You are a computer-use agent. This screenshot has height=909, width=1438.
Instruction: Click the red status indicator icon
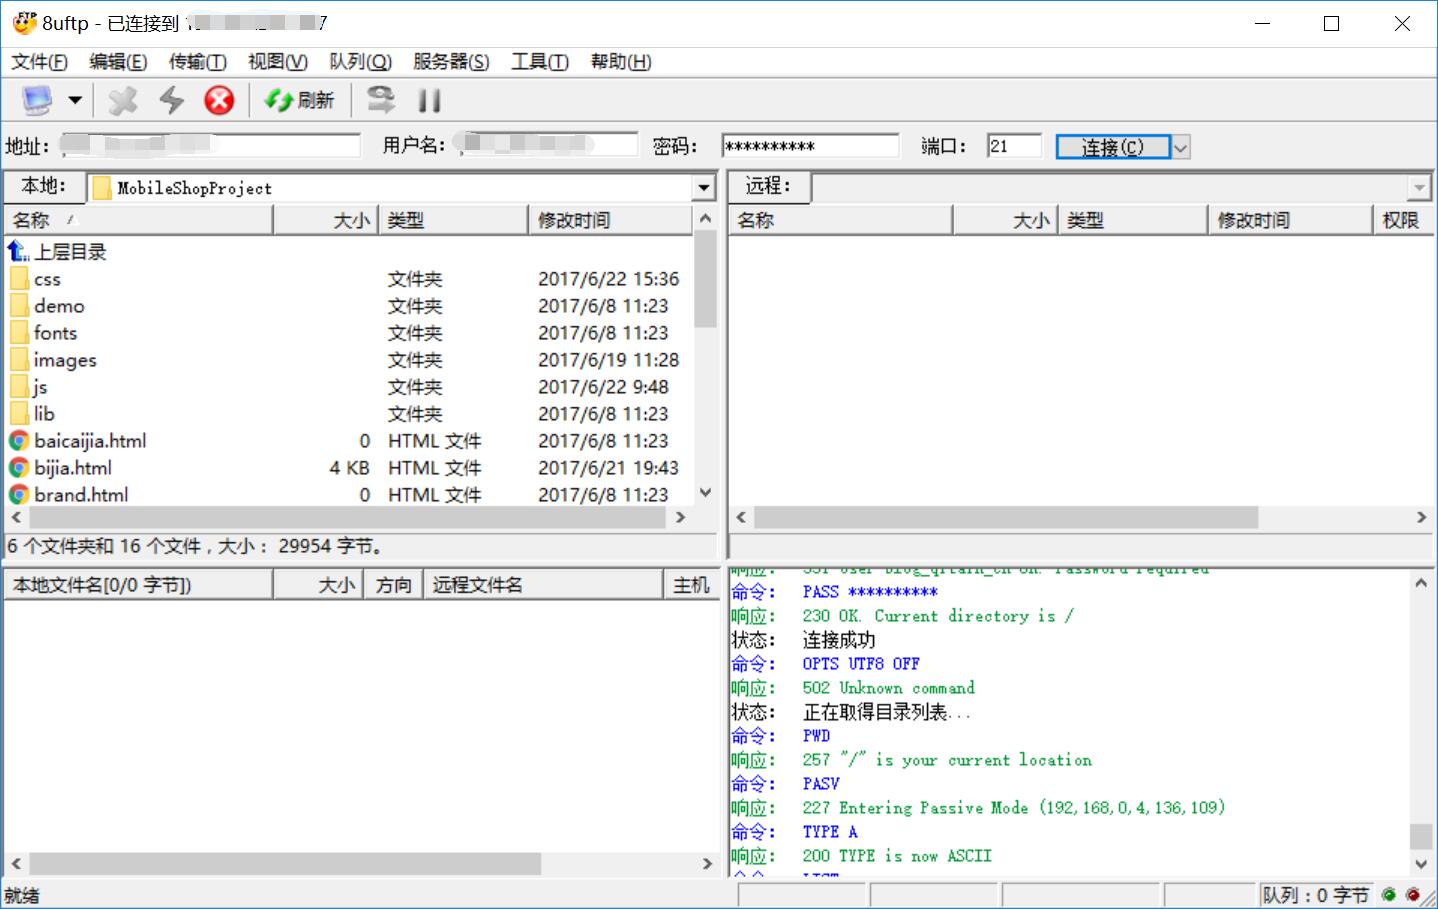click(1413, 895)
